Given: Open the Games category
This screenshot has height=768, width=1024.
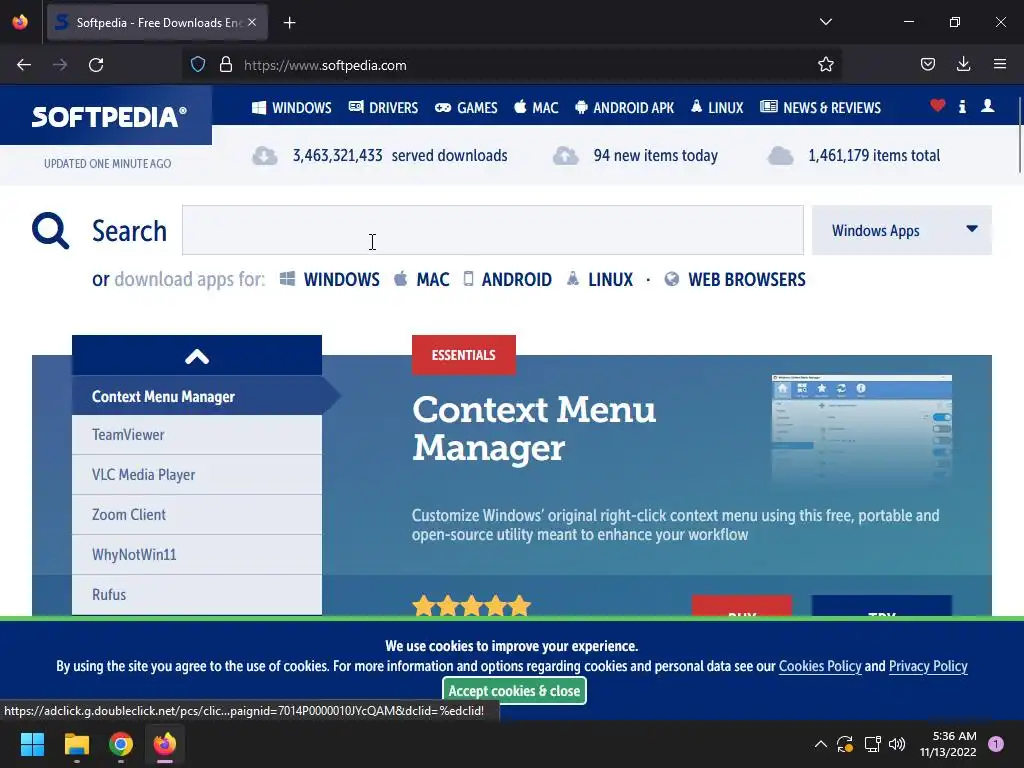Looking at the screenshot, I should pos(466,108).
